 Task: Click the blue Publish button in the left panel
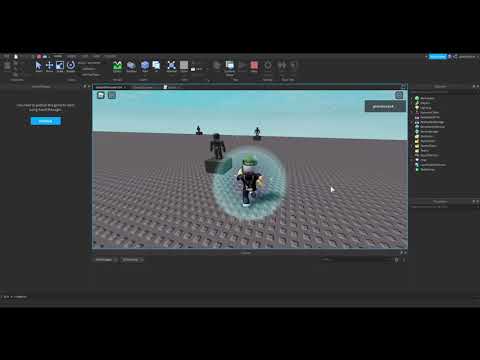(46, 121)
